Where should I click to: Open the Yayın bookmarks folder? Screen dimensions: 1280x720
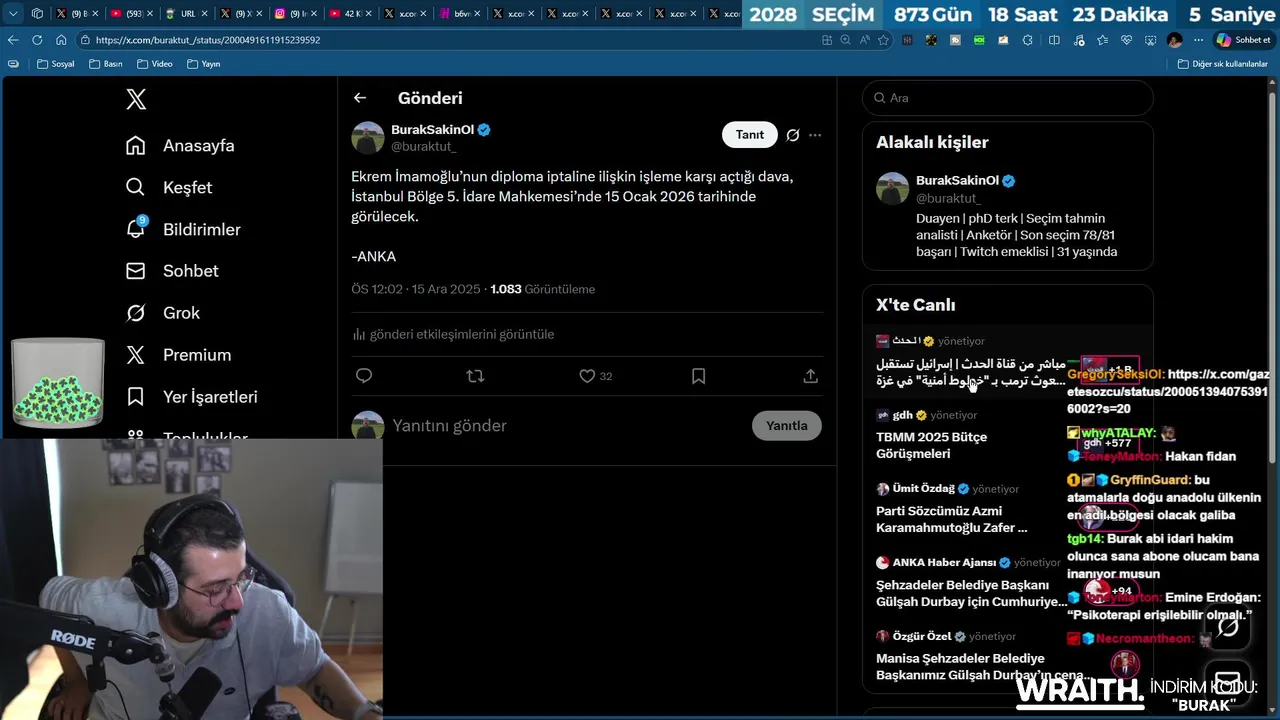click(203, 64)
